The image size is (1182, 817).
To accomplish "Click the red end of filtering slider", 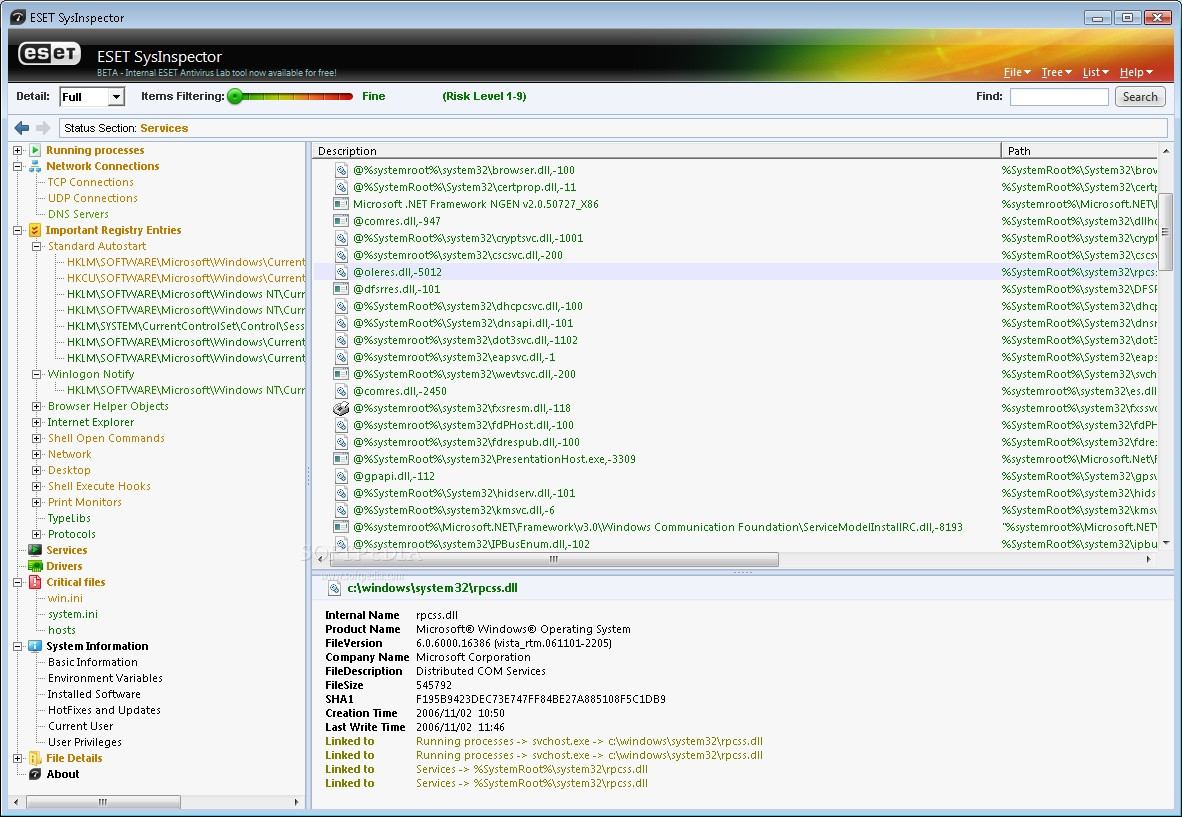I will 347,96.
